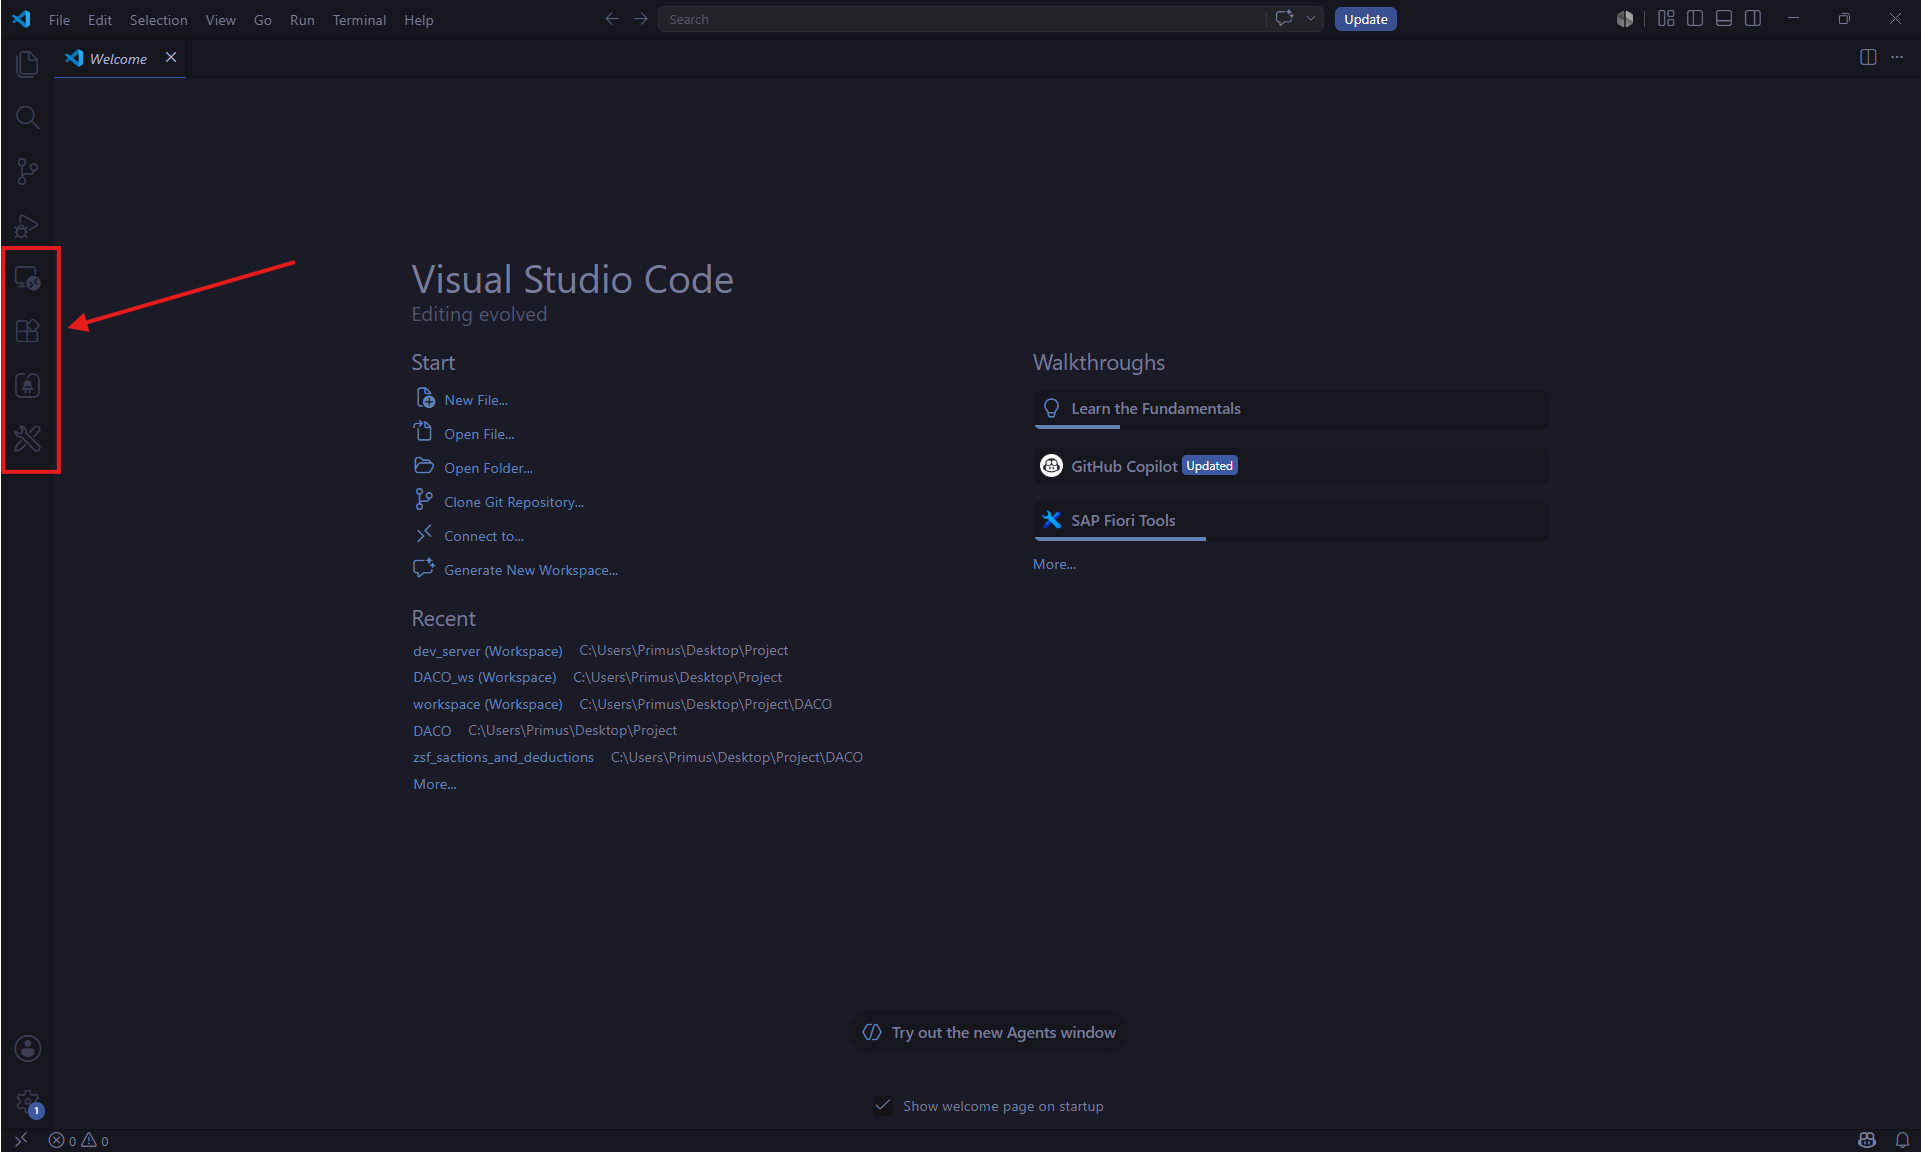Expand the chat dropdown chevron

(x=1310, y=18)
